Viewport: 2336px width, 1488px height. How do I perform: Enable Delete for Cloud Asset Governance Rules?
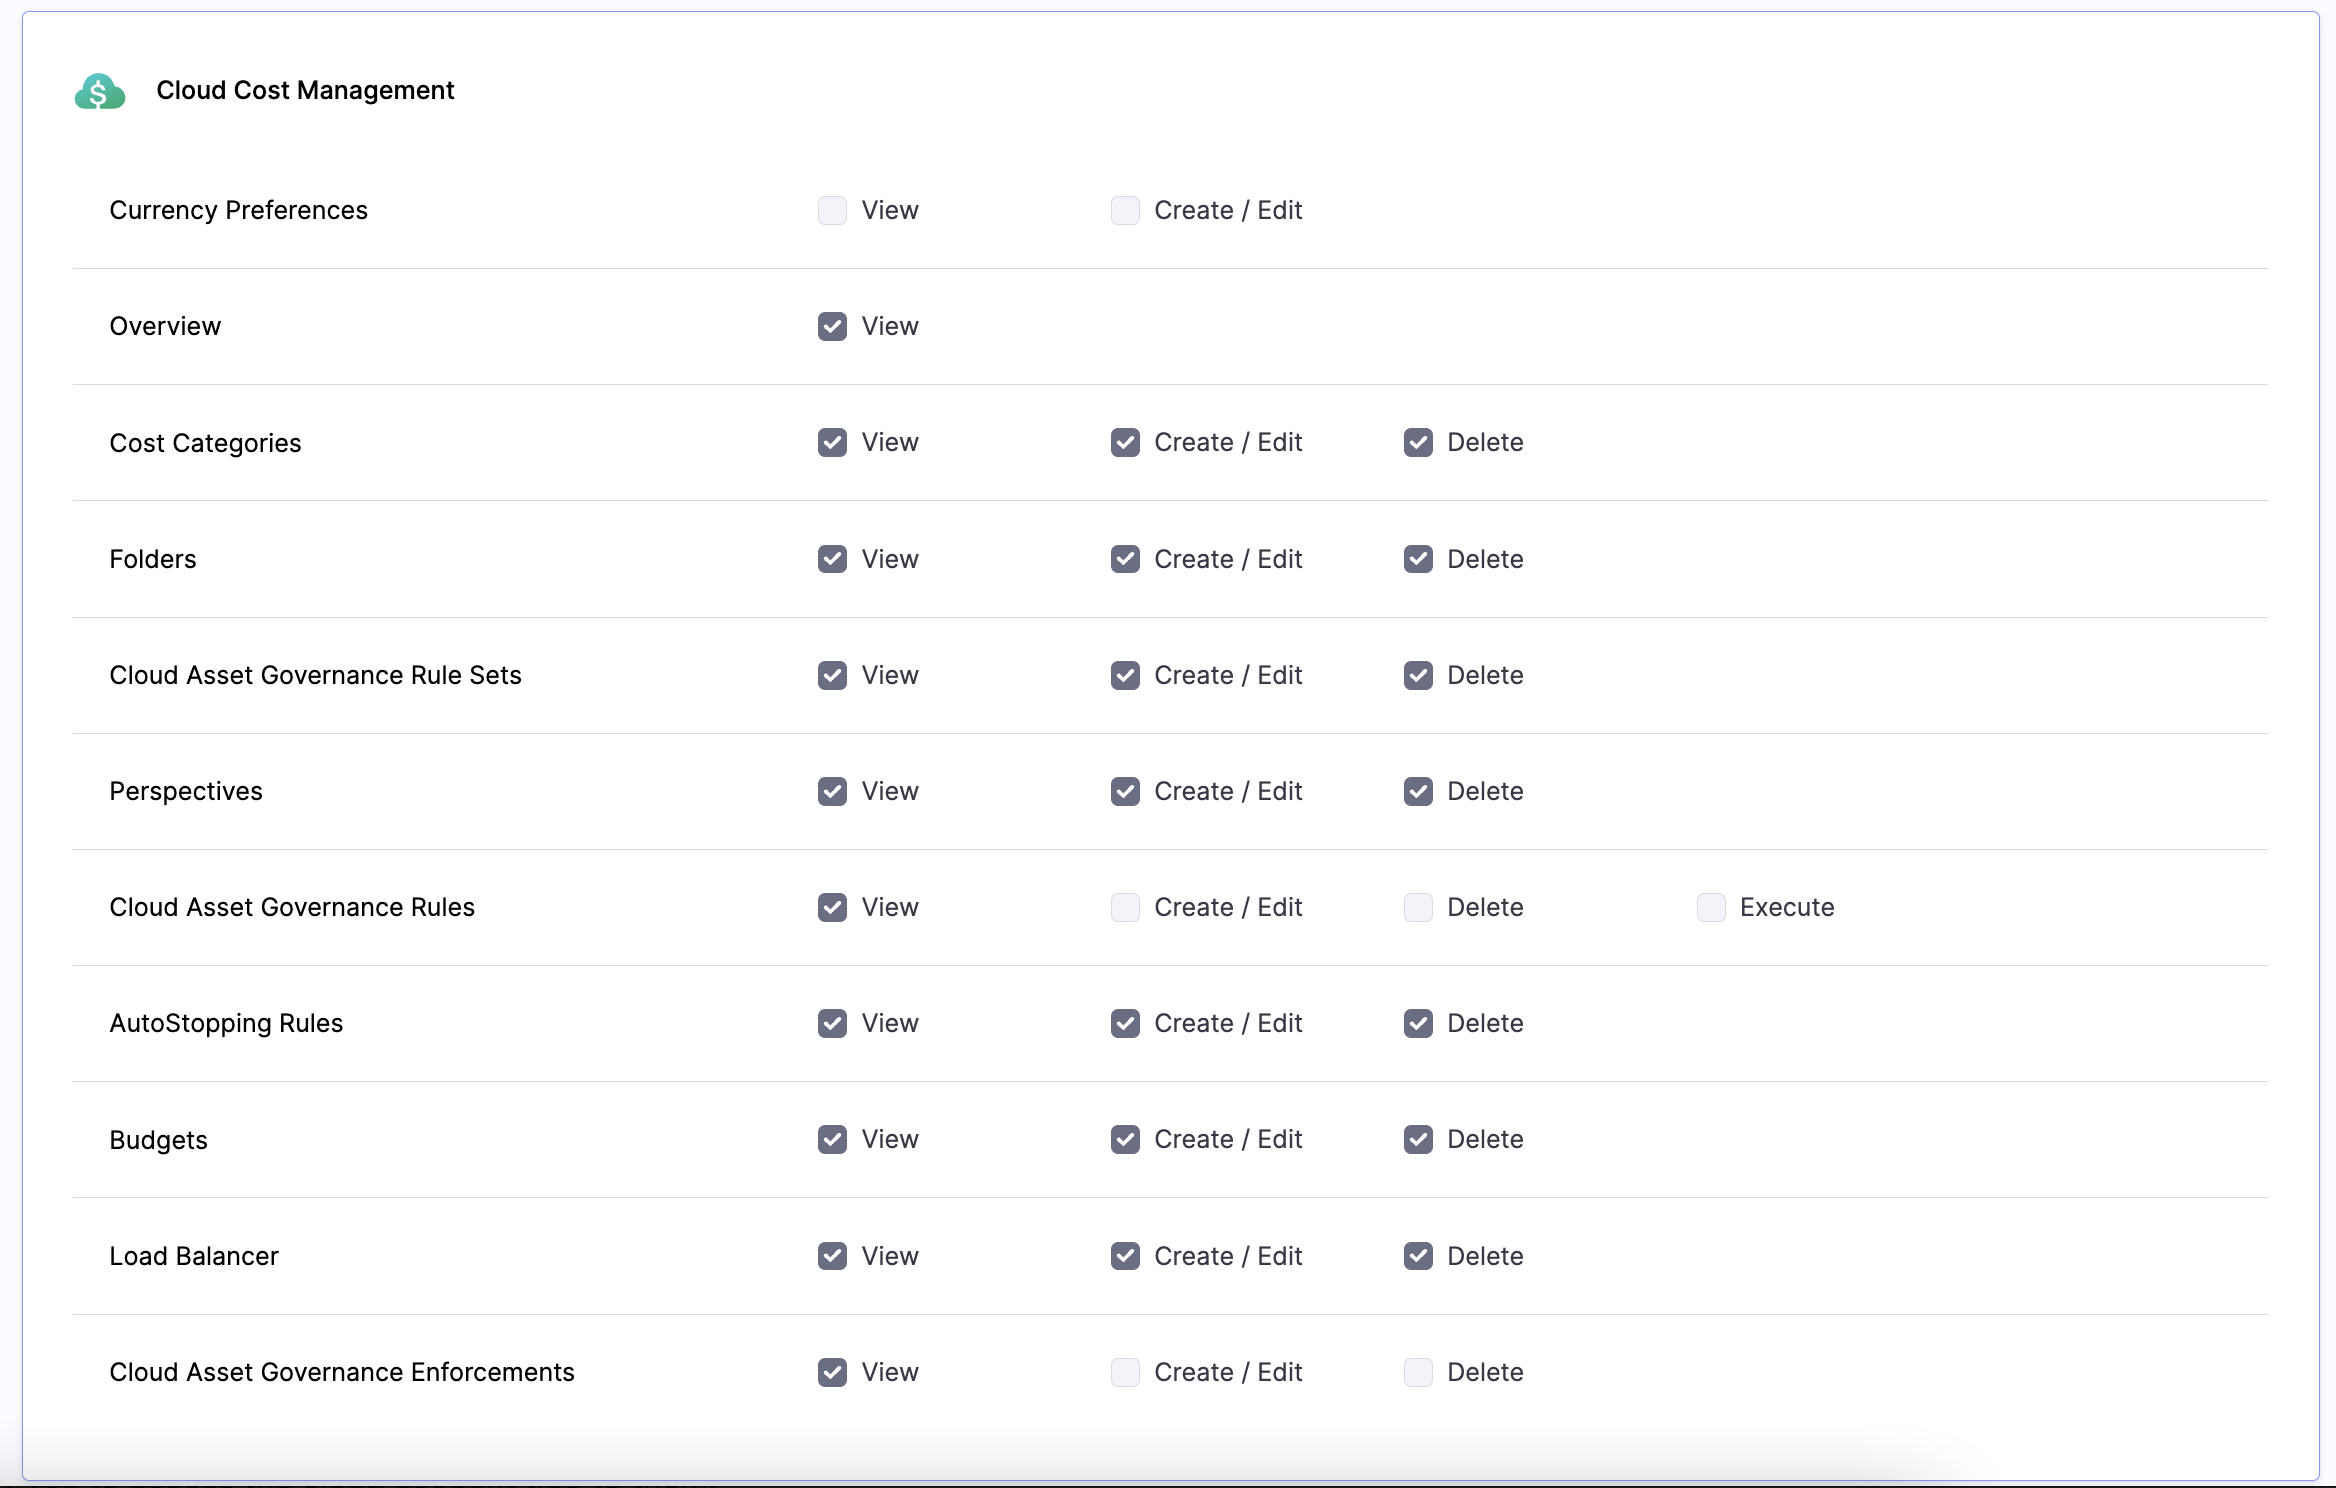tap(1418, 907)
